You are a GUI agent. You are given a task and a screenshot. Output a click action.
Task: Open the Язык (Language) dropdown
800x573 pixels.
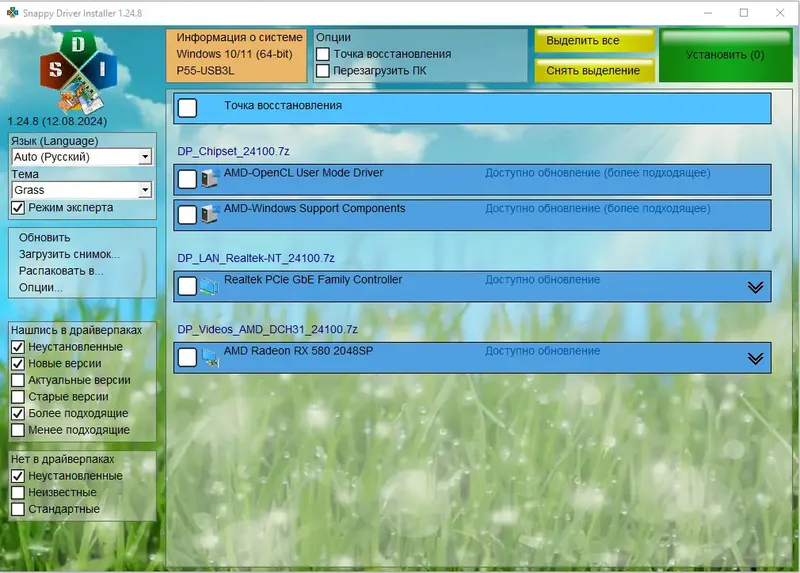coord(82,157)
